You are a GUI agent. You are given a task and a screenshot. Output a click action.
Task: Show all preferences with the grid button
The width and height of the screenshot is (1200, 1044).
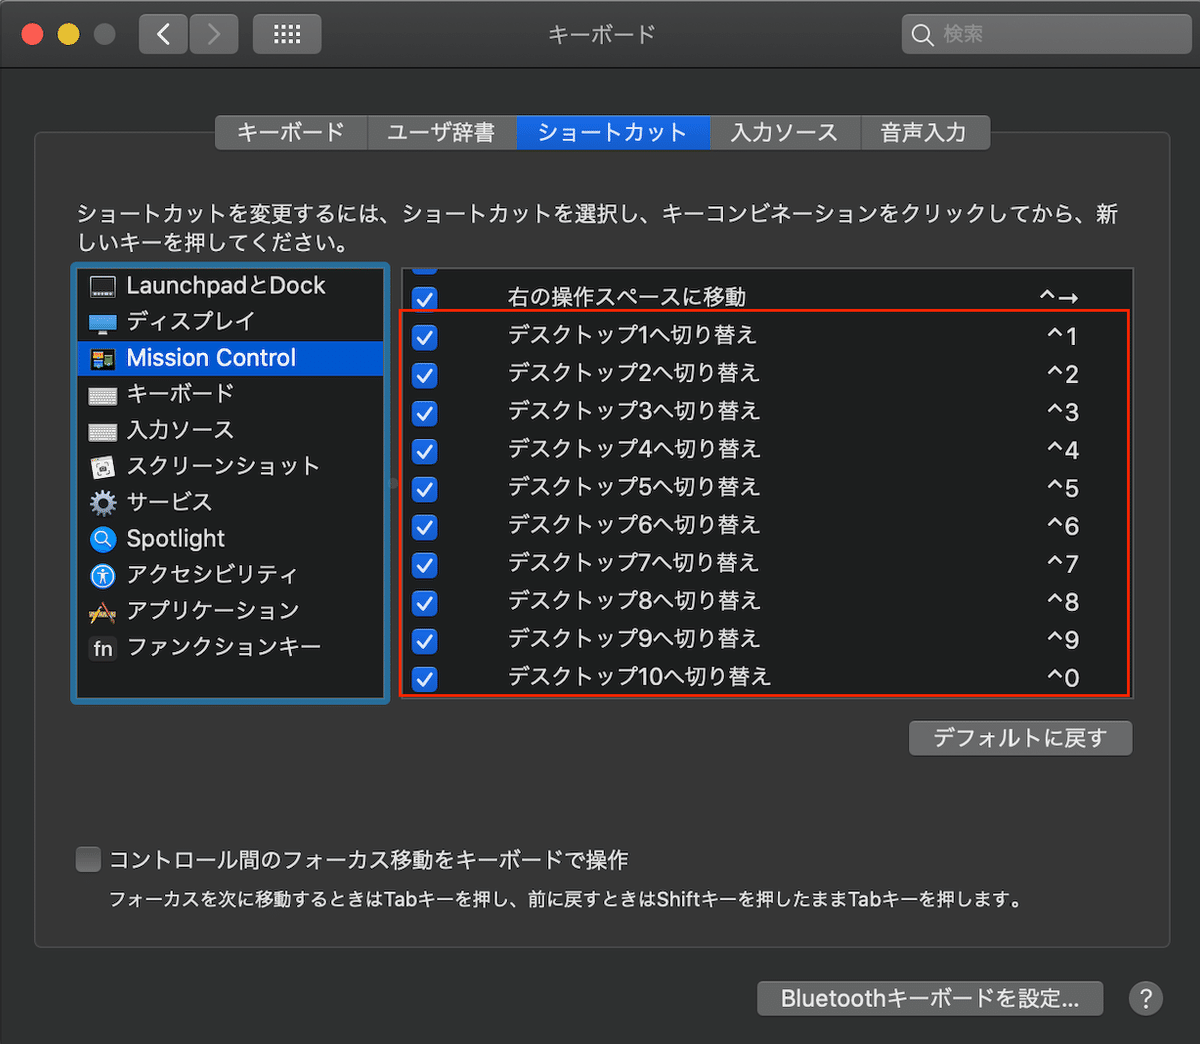(x=287, y=34)
